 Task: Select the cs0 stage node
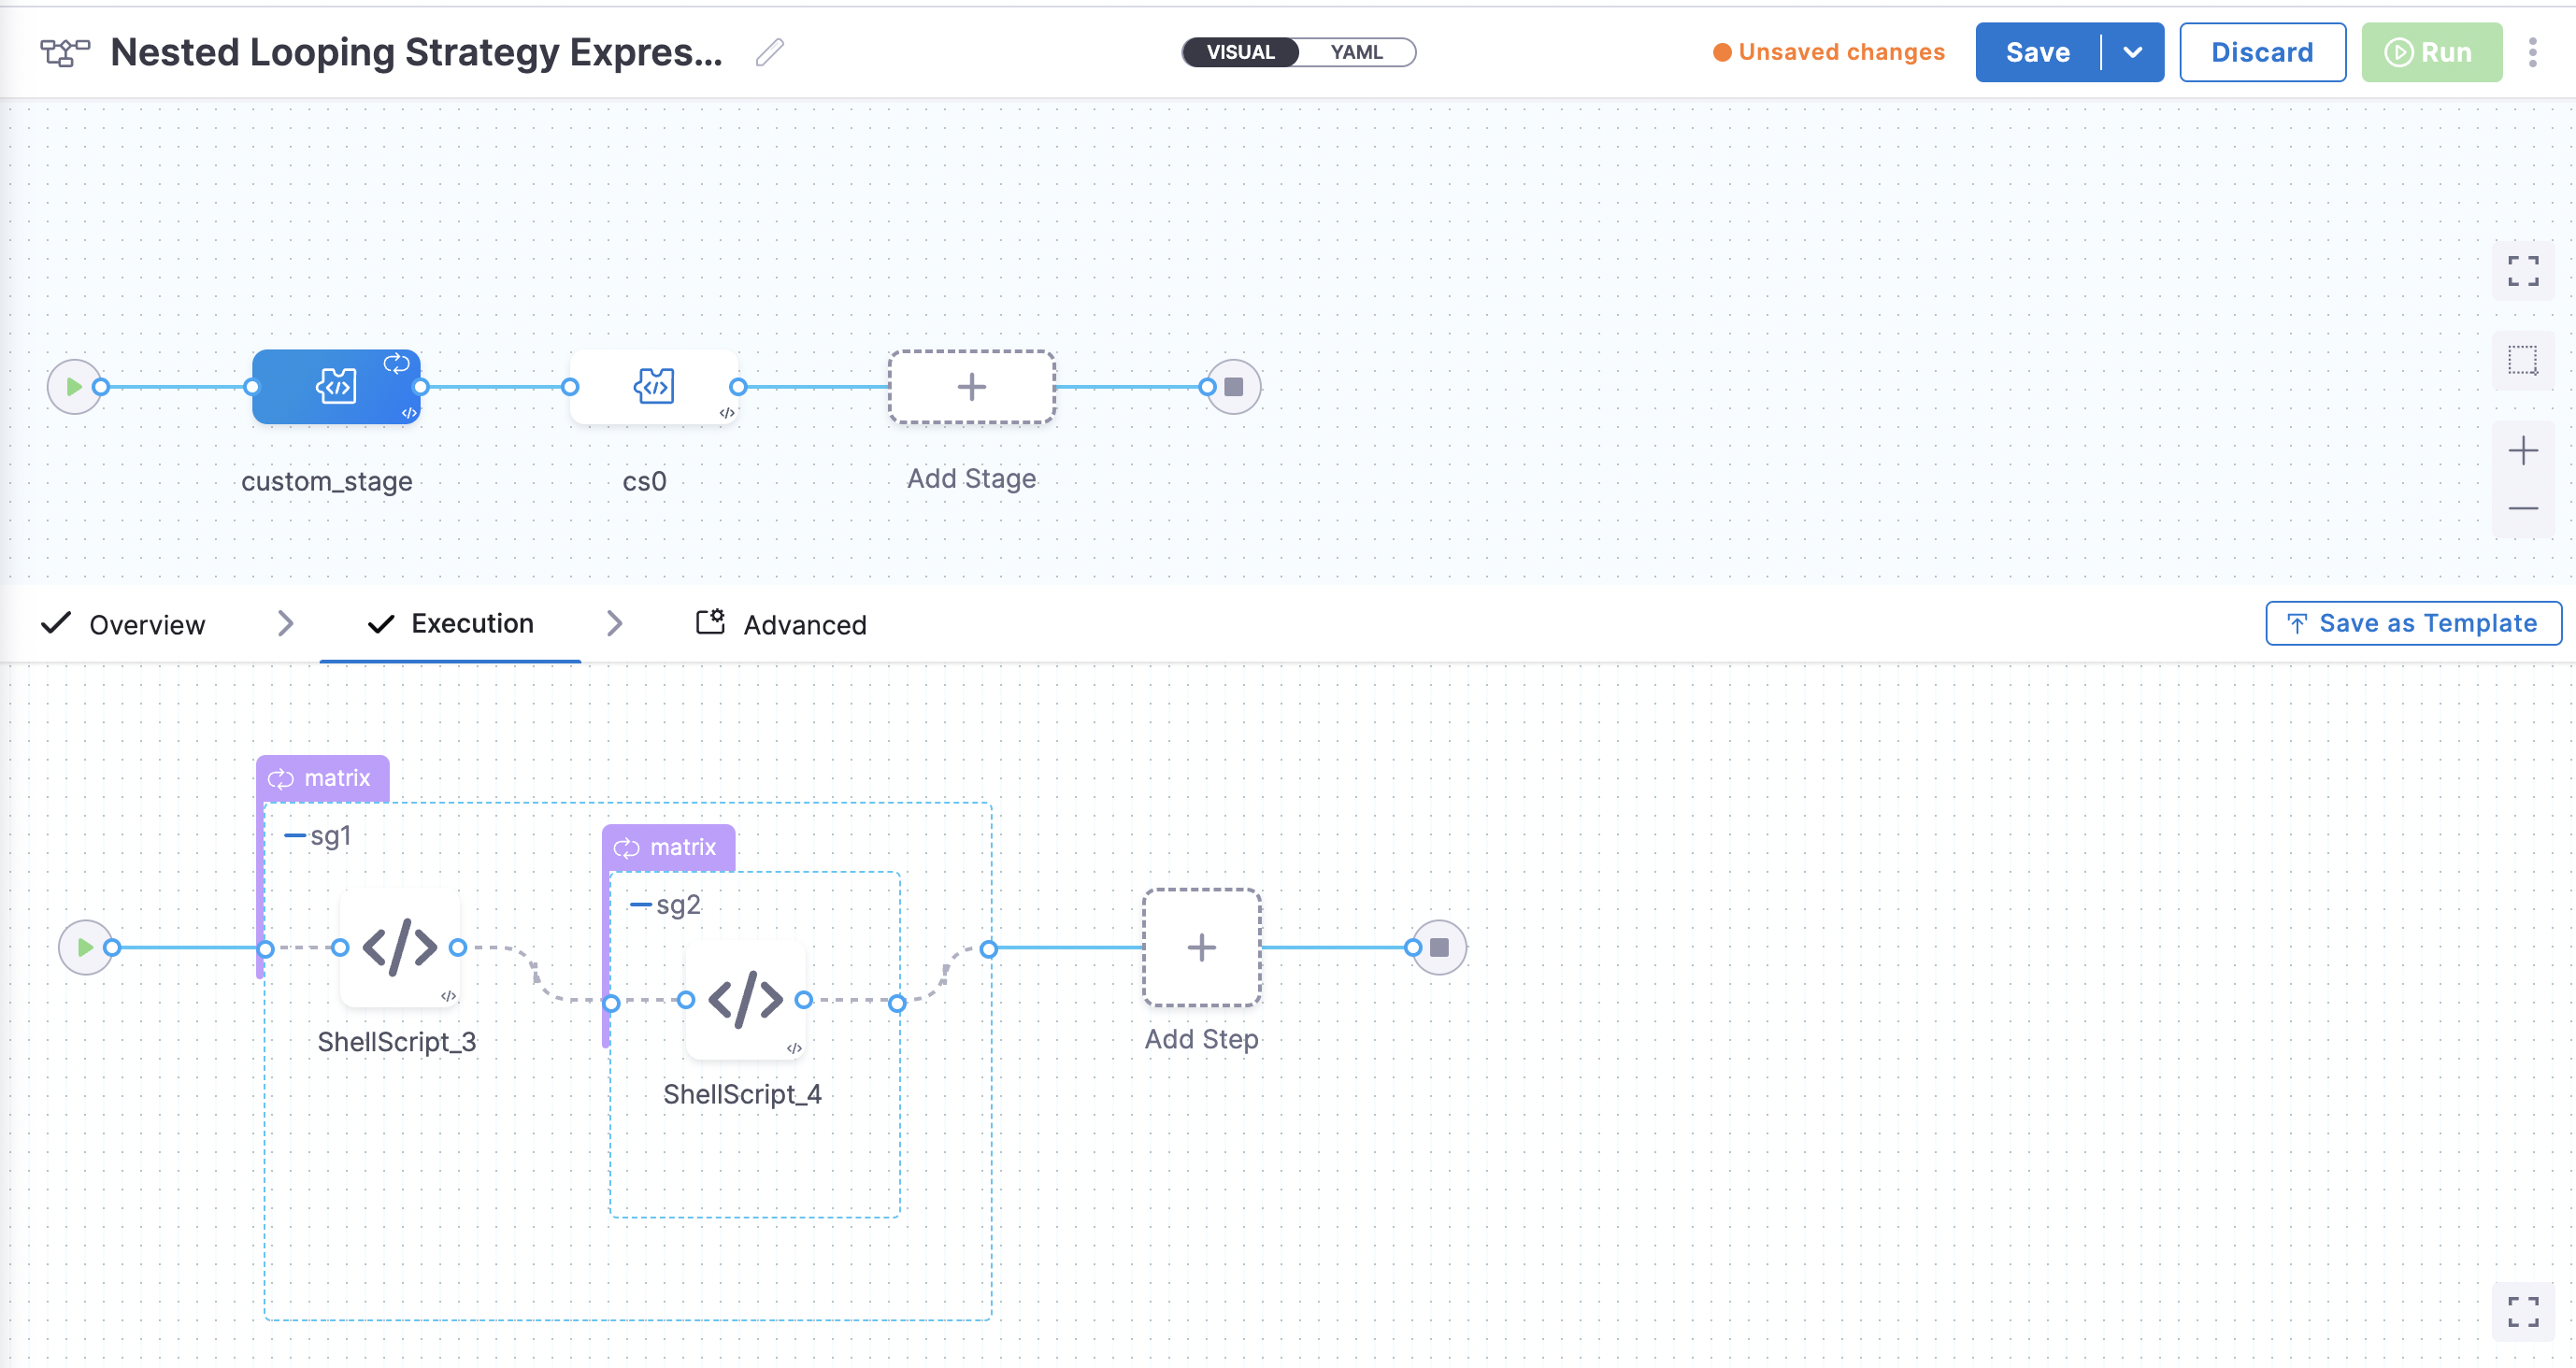coord(654,387)
